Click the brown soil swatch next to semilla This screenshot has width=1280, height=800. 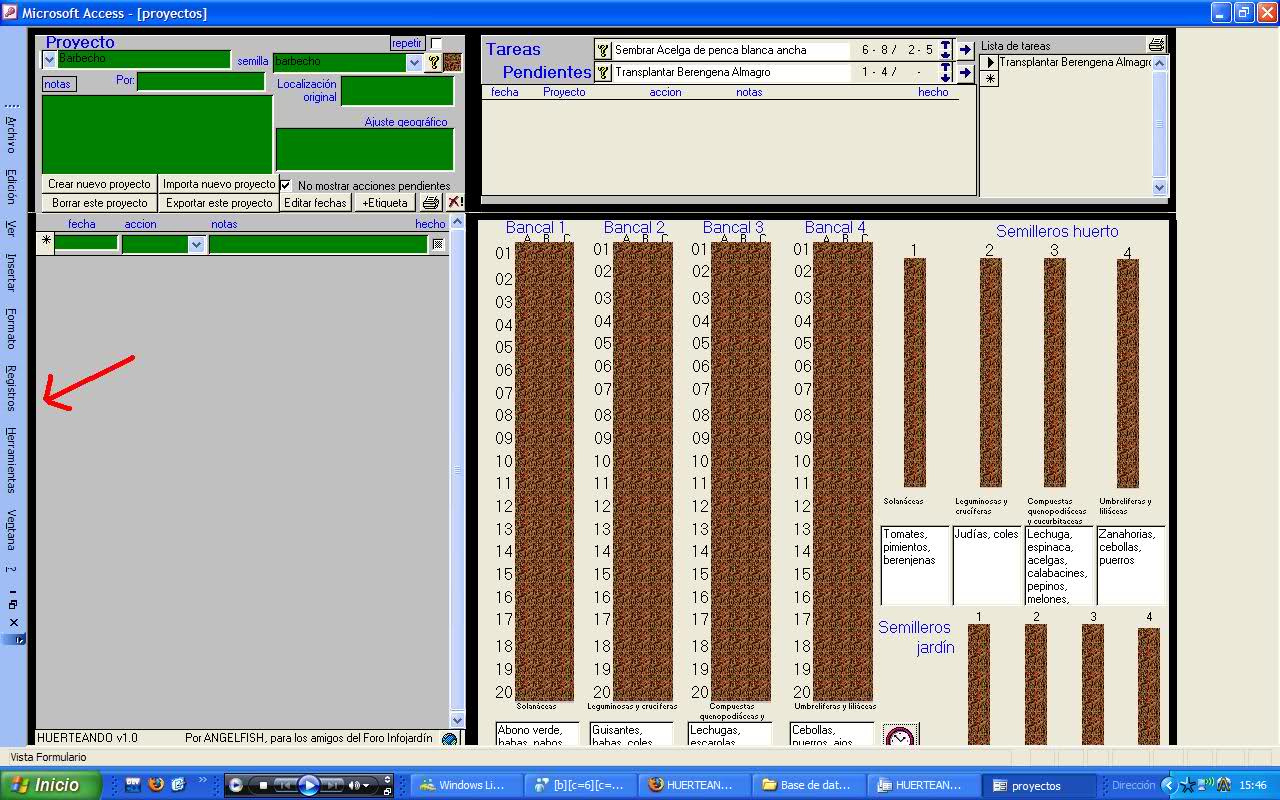pyautogui.click(x=453, y=62)
